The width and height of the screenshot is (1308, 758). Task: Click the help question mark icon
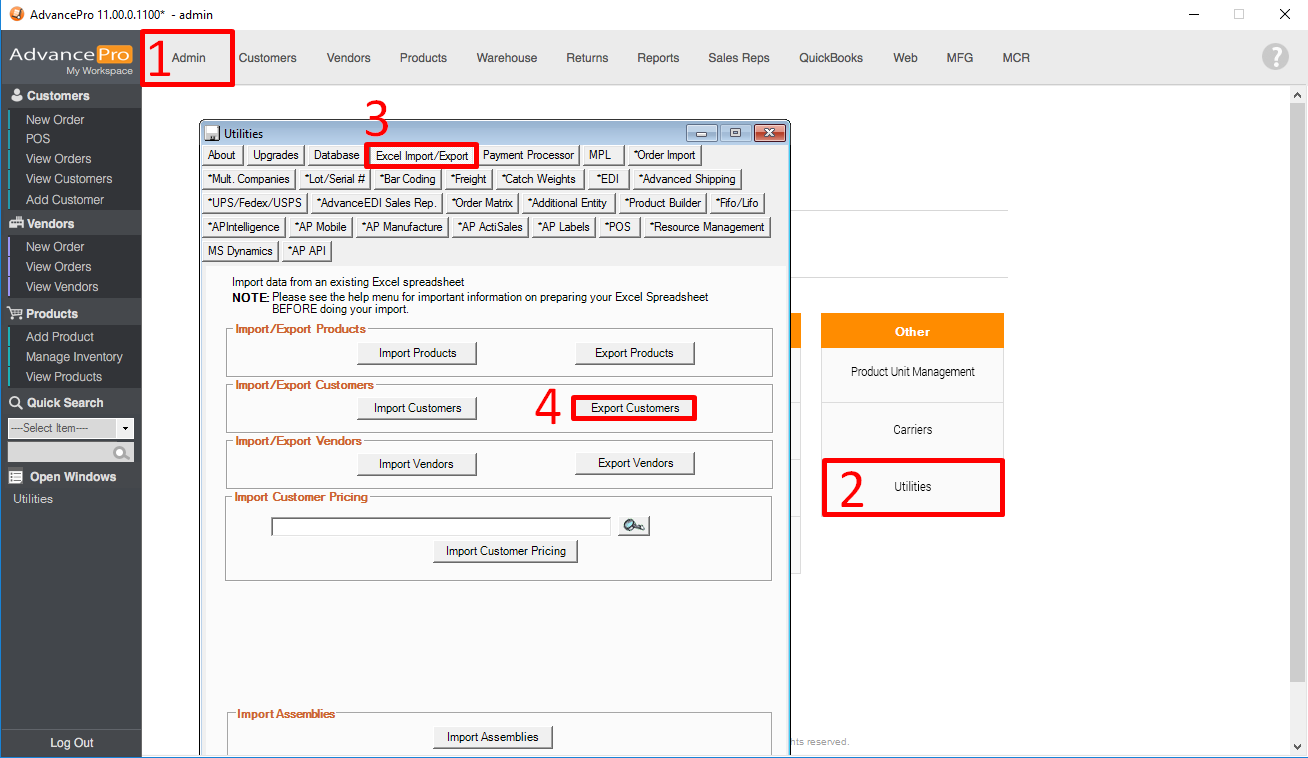(x=1275, y=57)
